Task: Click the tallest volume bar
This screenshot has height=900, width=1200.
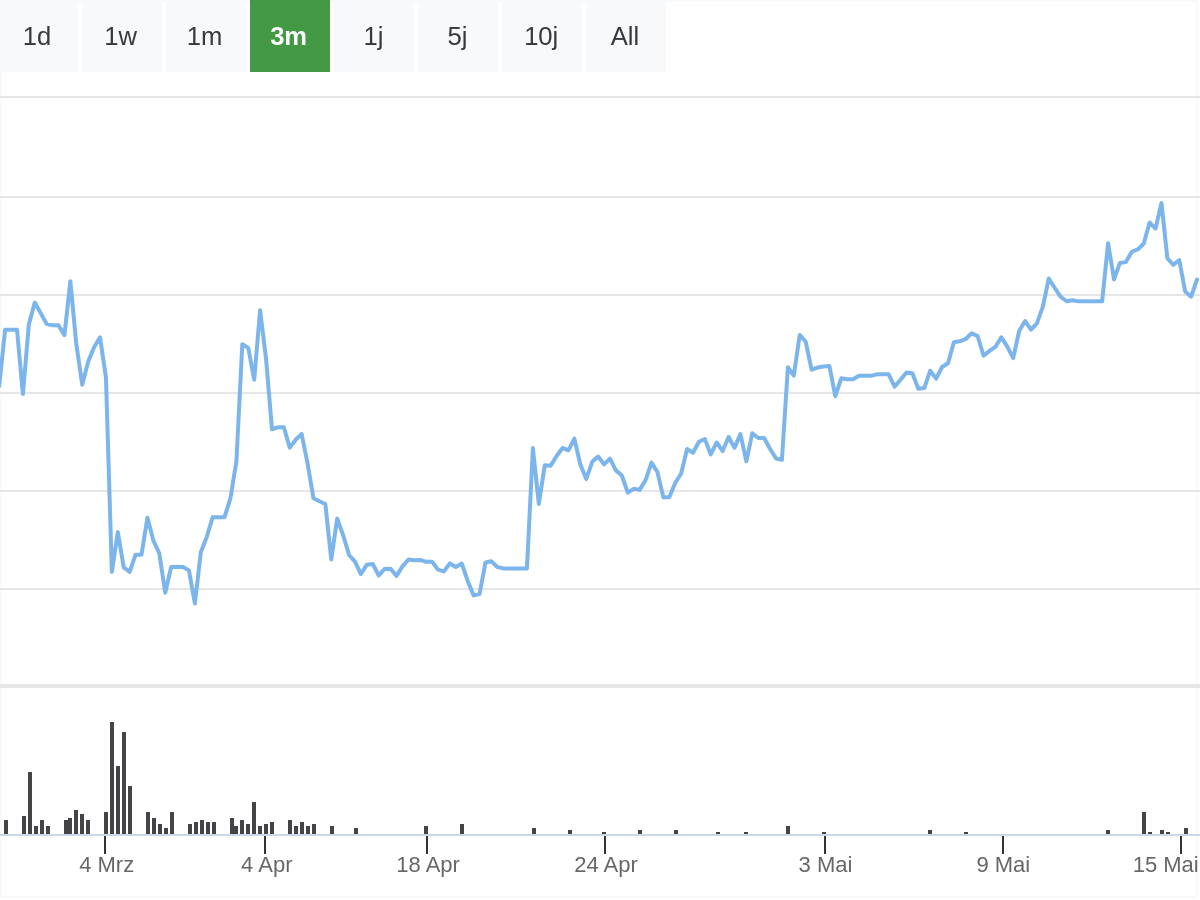Action: click(x=112, y=778)
